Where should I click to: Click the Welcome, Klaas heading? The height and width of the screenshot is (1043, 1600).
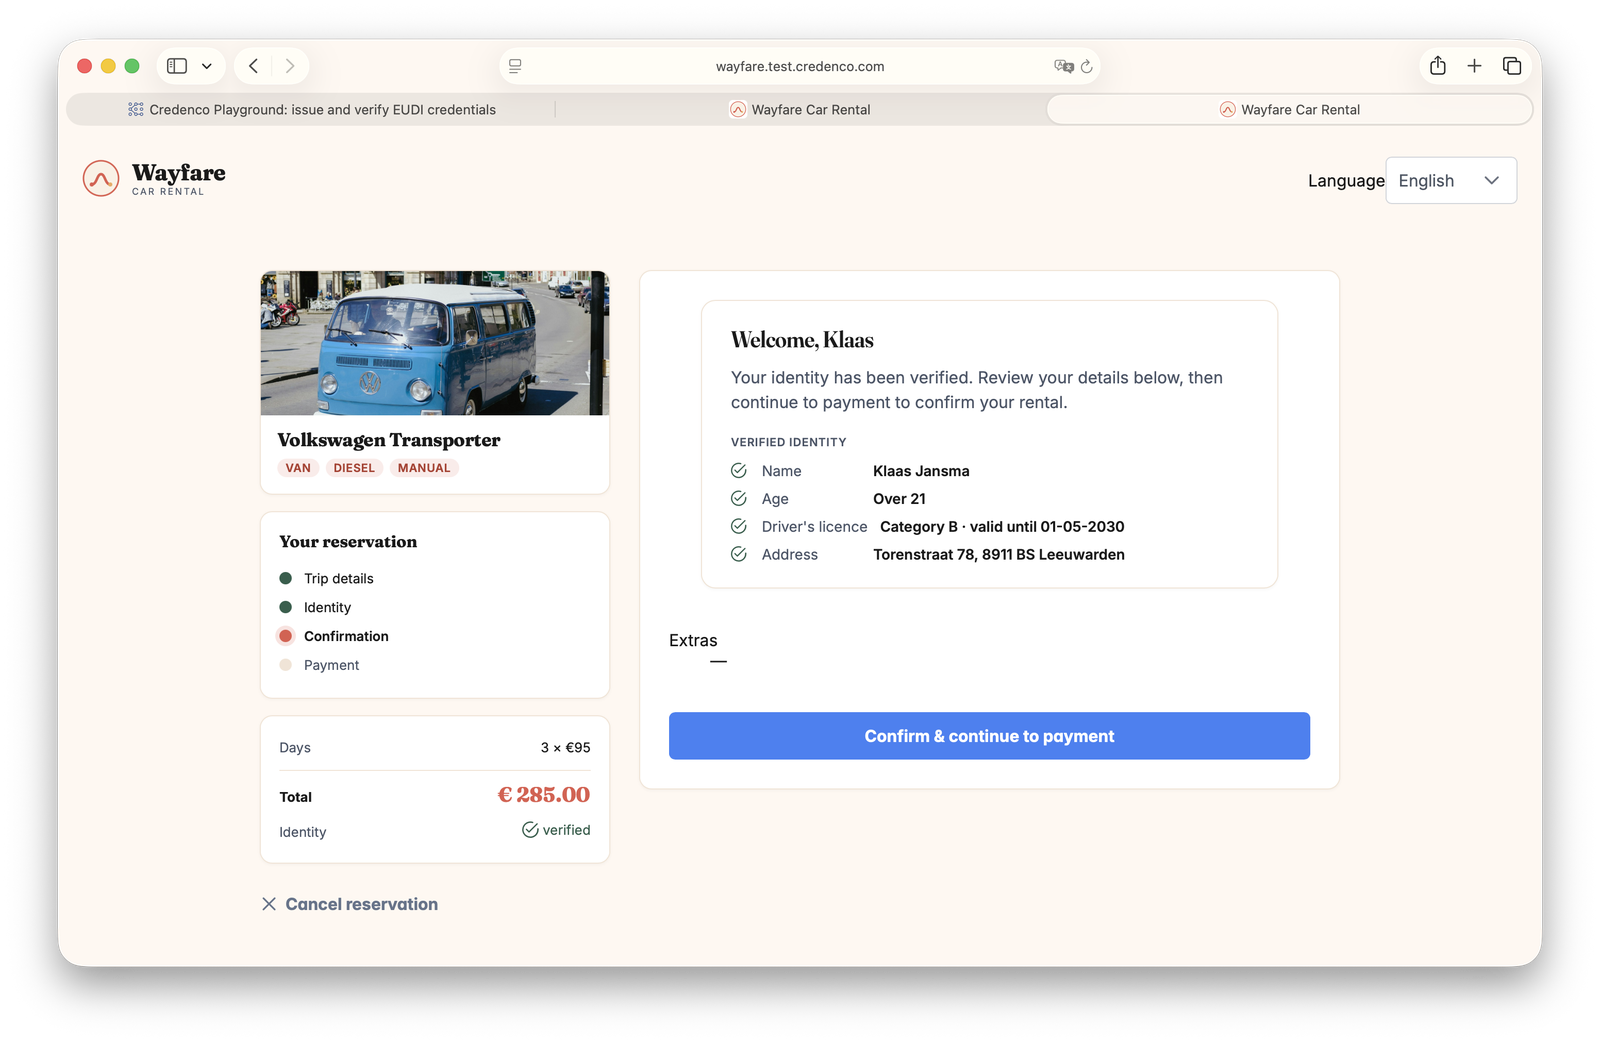click(802, 340)
